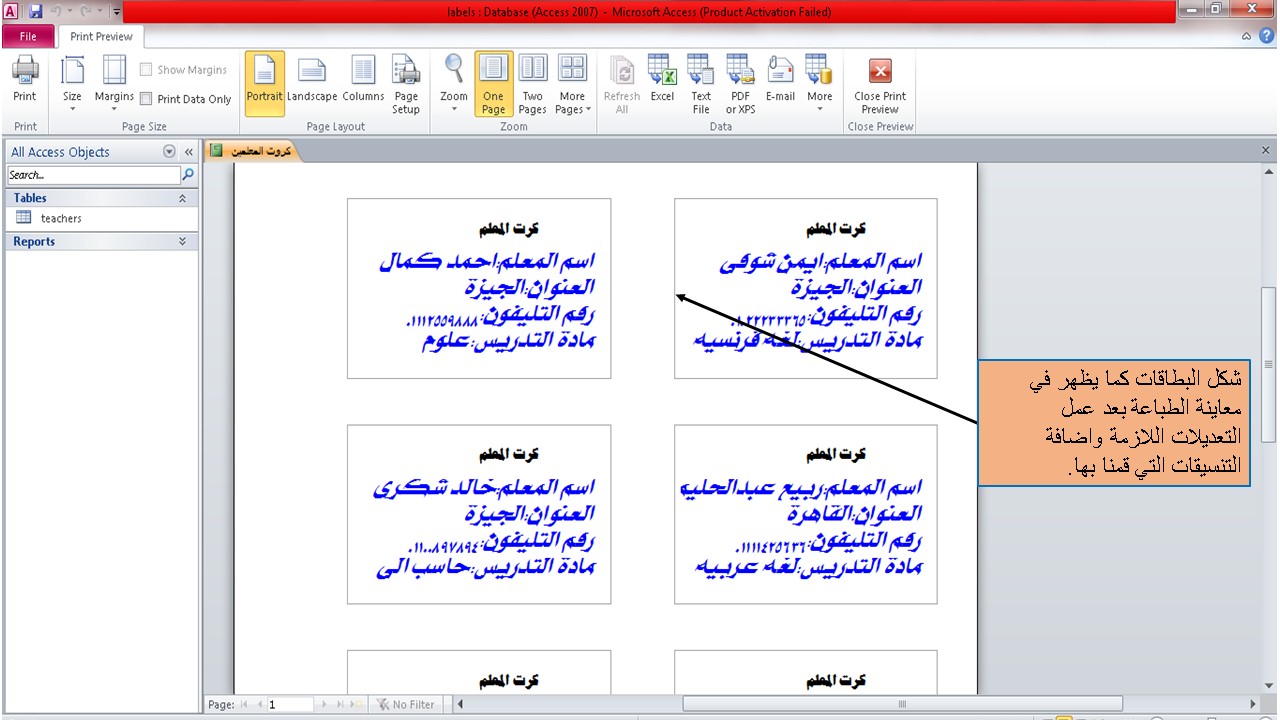Click the احمد كمال teacher label card
Image resolution: width=1280 pixels, height=720 pixels.
(479, 289)
